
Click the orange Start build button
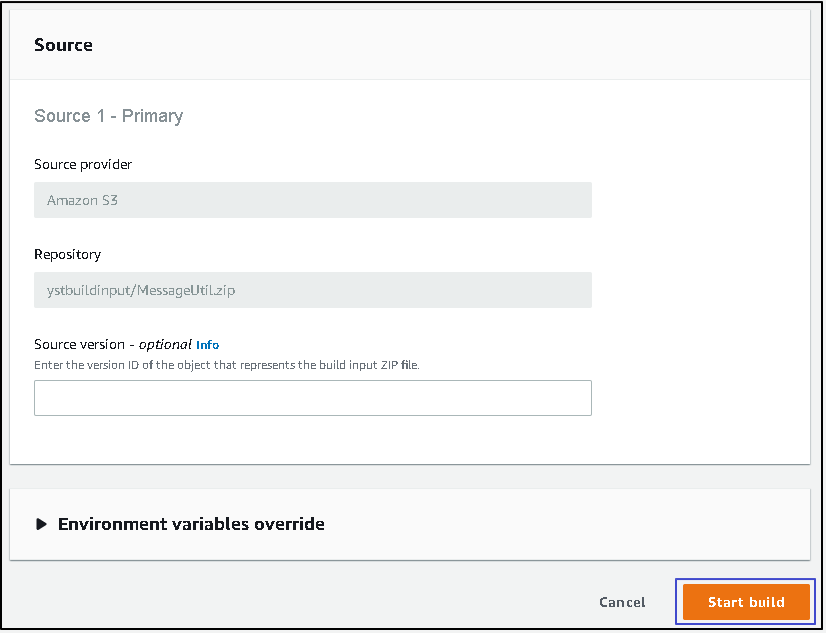pyautogui.click(x=745, y=602)
